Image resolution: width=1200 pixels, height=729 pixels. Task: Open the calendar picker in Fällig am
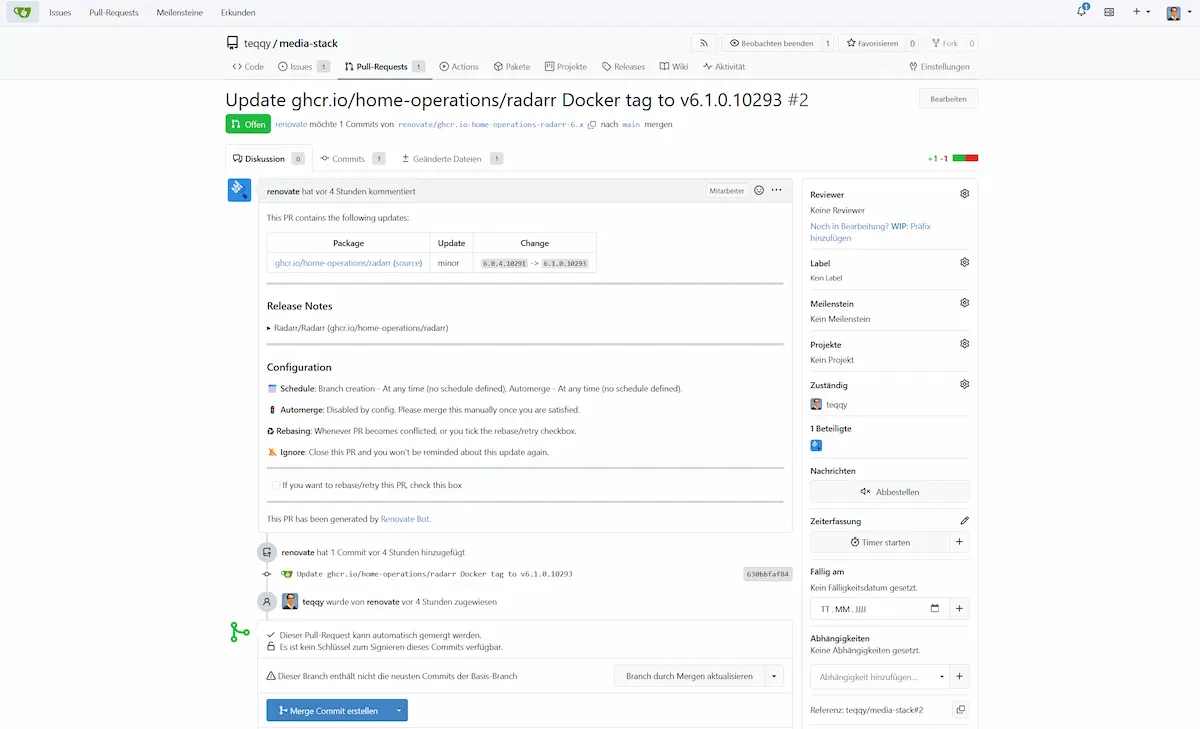point(935,607)
